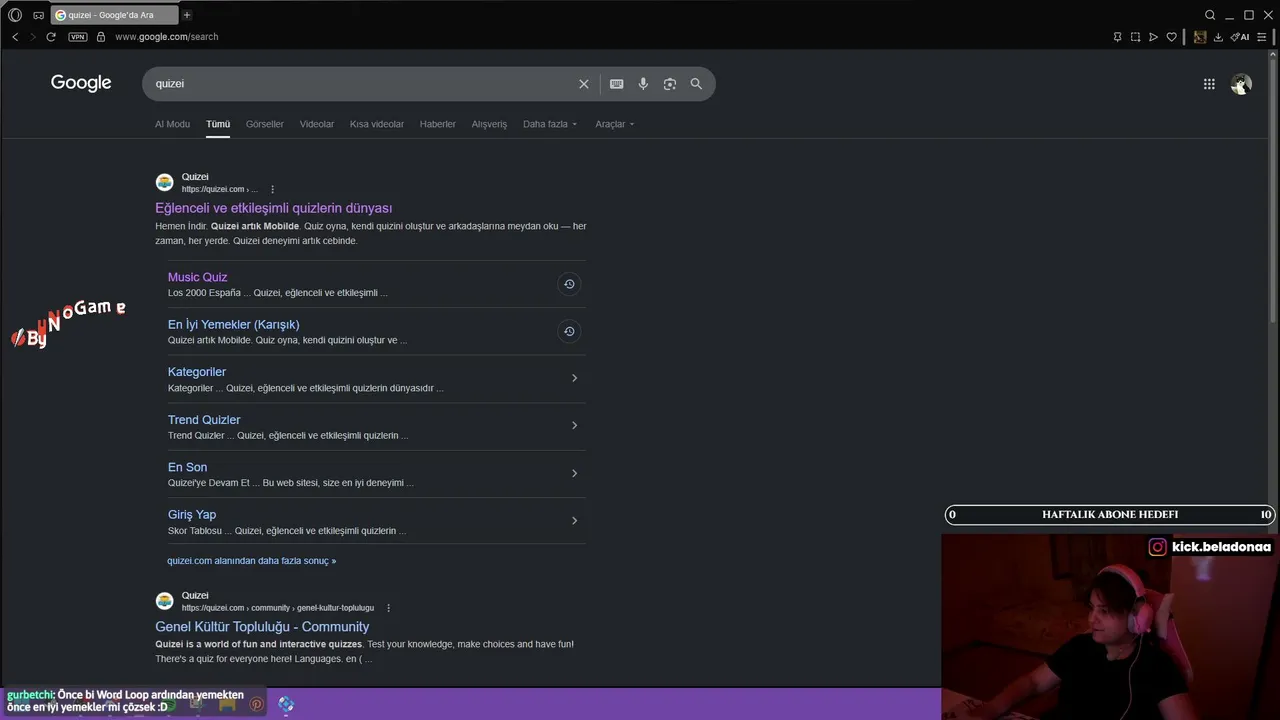Show site security padlock info
The width and height of the screenshot is (1280, 720).
tap(101, 37)
